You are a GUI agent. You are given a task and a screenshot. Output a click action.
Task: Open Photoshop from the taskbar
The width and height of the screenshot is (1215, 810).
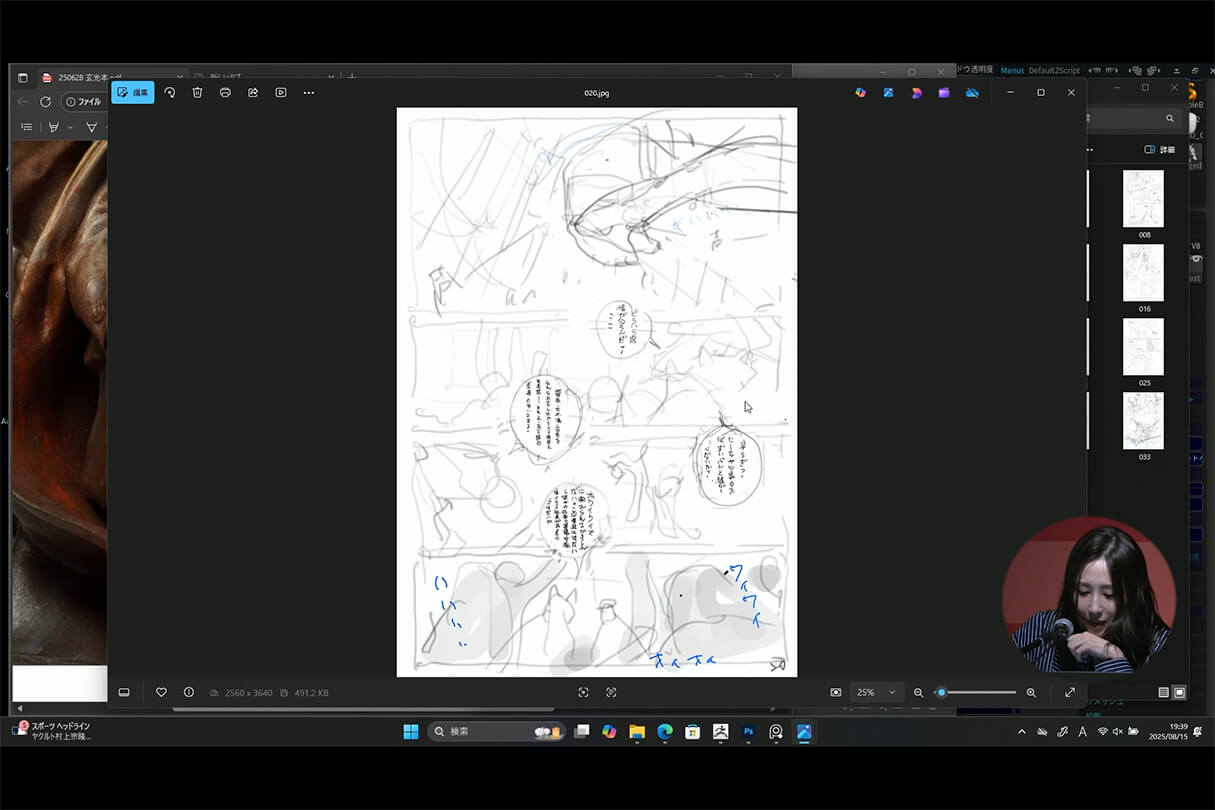pos(748,731)
